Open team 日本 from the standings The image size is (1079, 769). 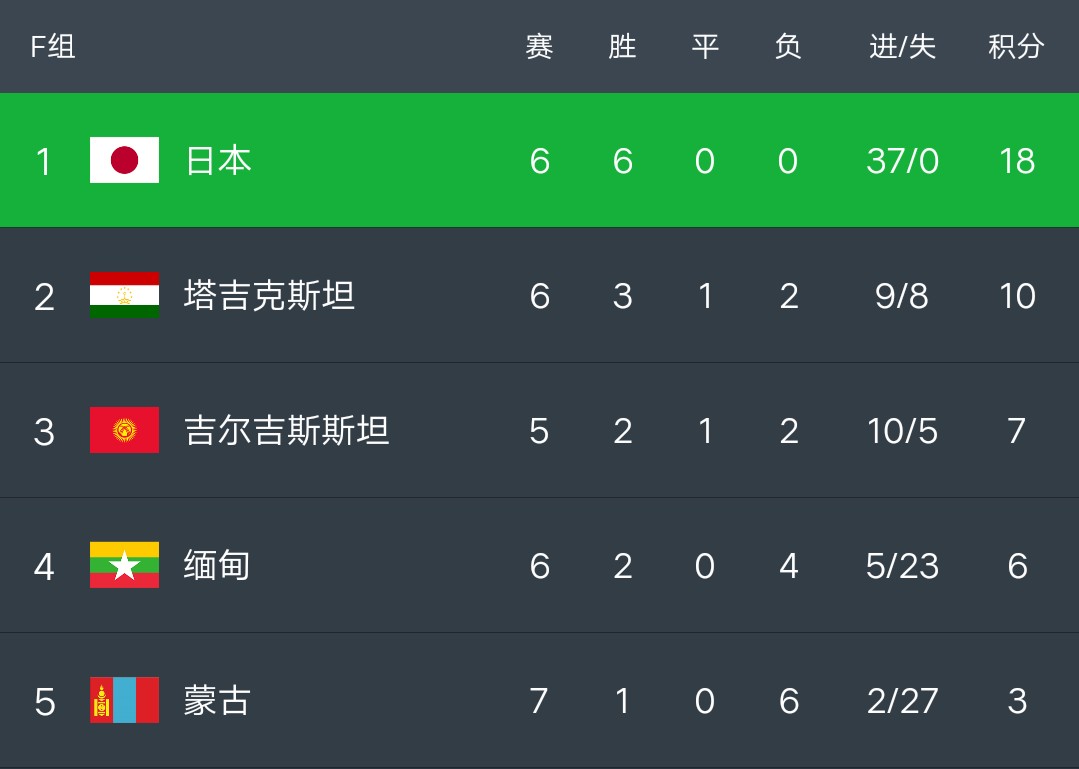pyautogui.click(x=218, y=160)
